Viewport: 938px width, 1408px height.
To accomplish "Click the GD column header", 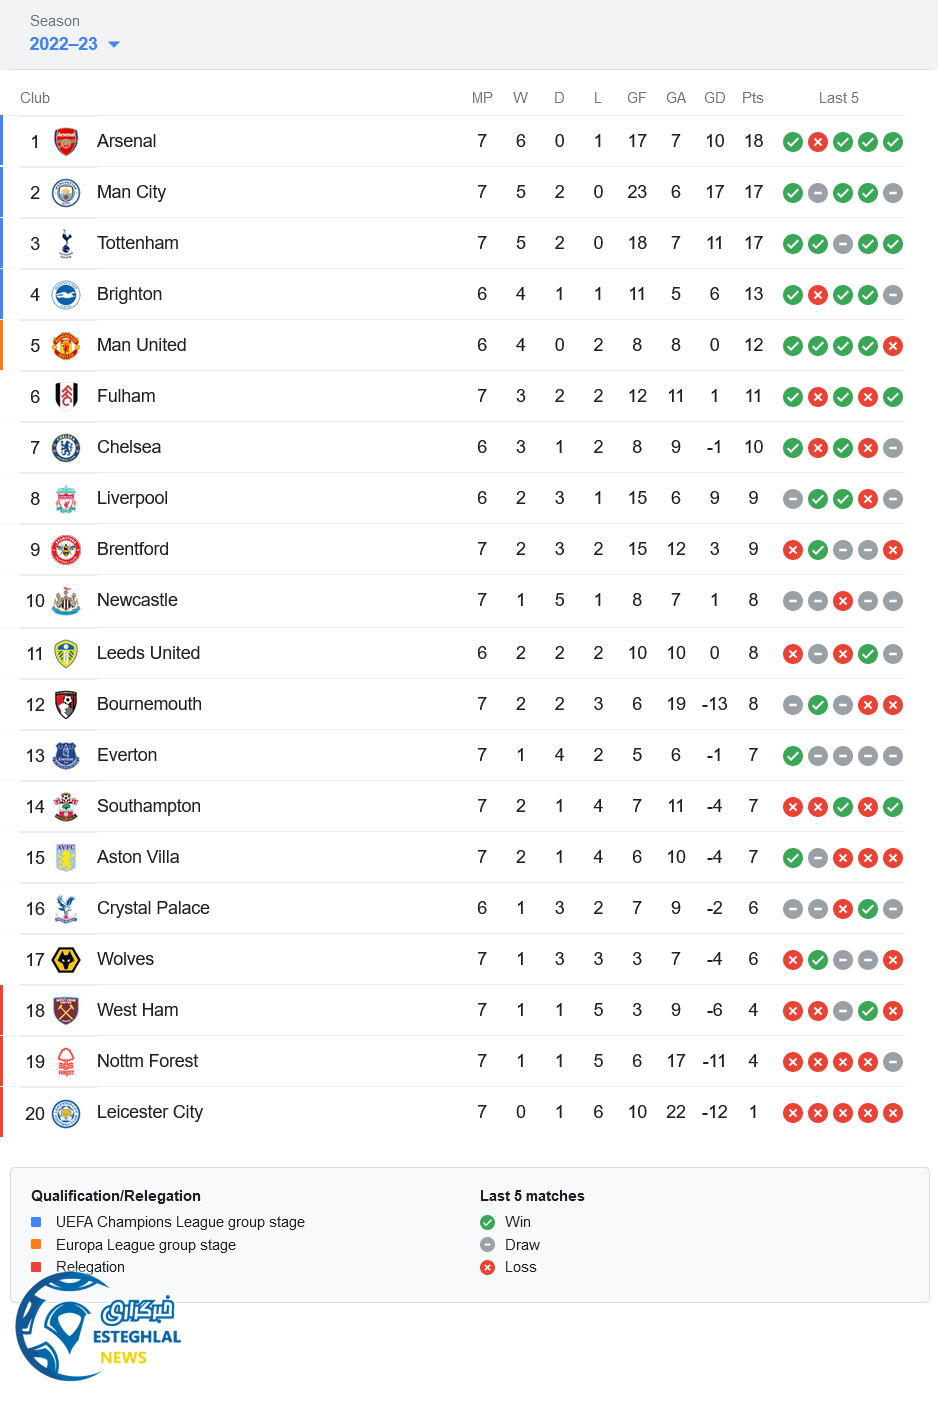I will click(714, 98).
